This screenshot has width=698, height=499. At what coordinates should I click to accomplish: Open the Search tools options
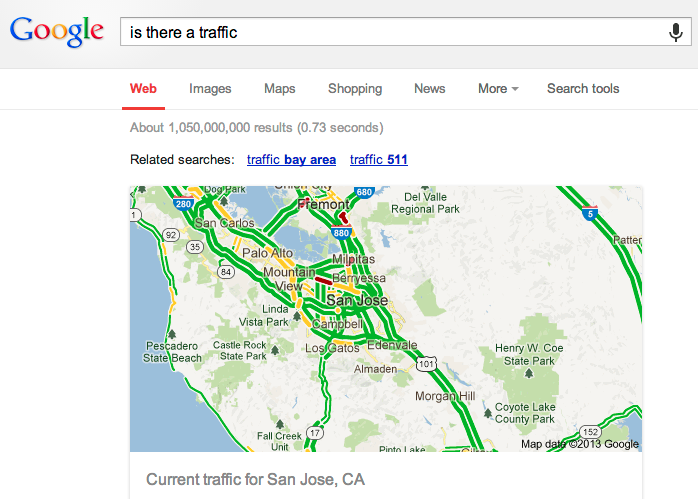[583, 89]
